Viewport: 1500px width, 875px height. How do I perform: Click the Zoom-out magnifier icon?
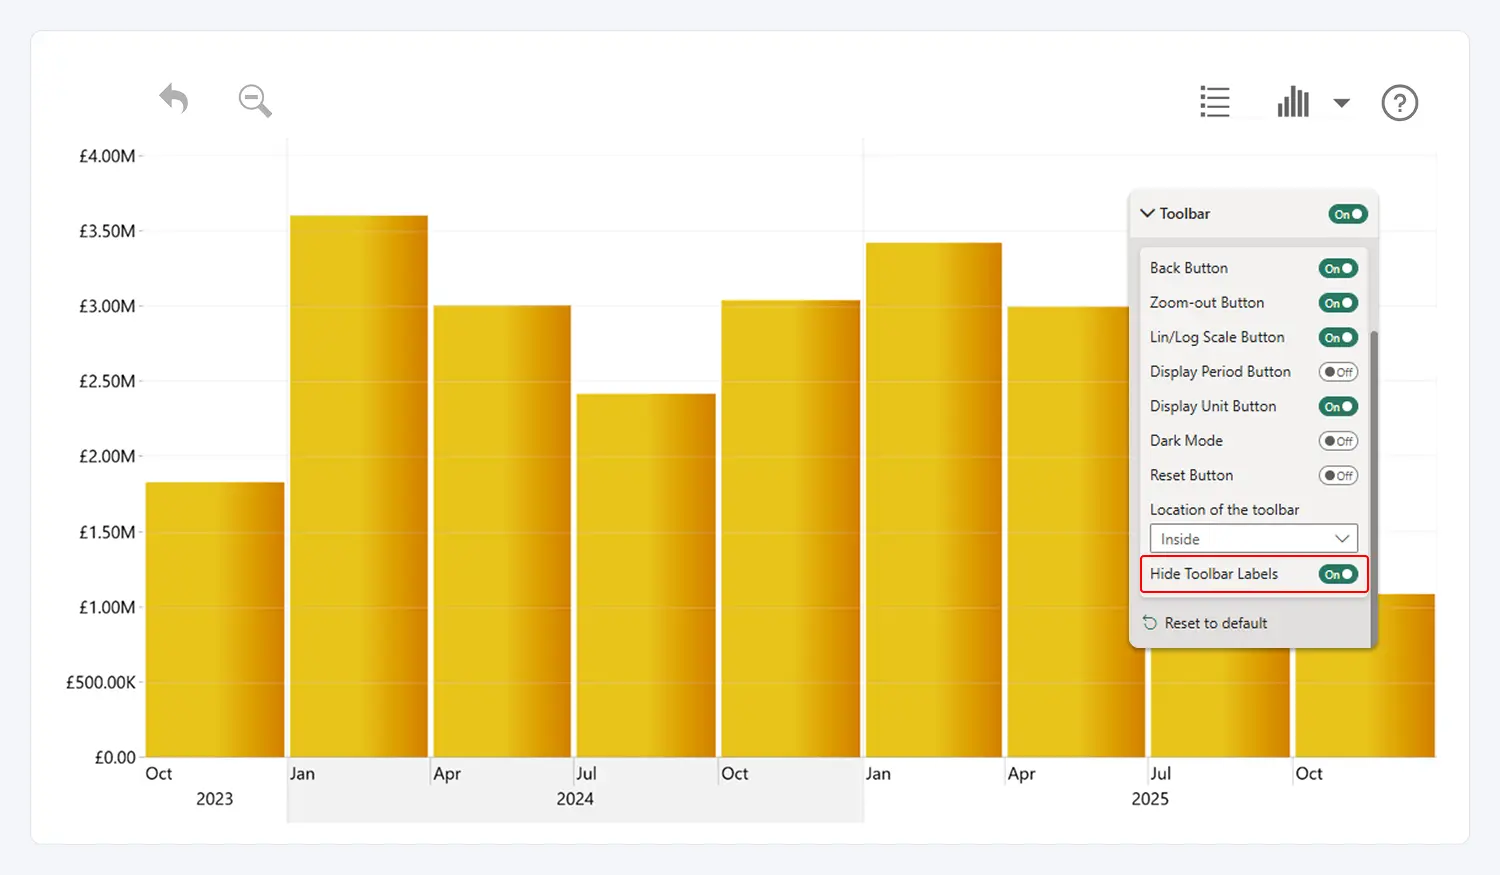(255, 101)
